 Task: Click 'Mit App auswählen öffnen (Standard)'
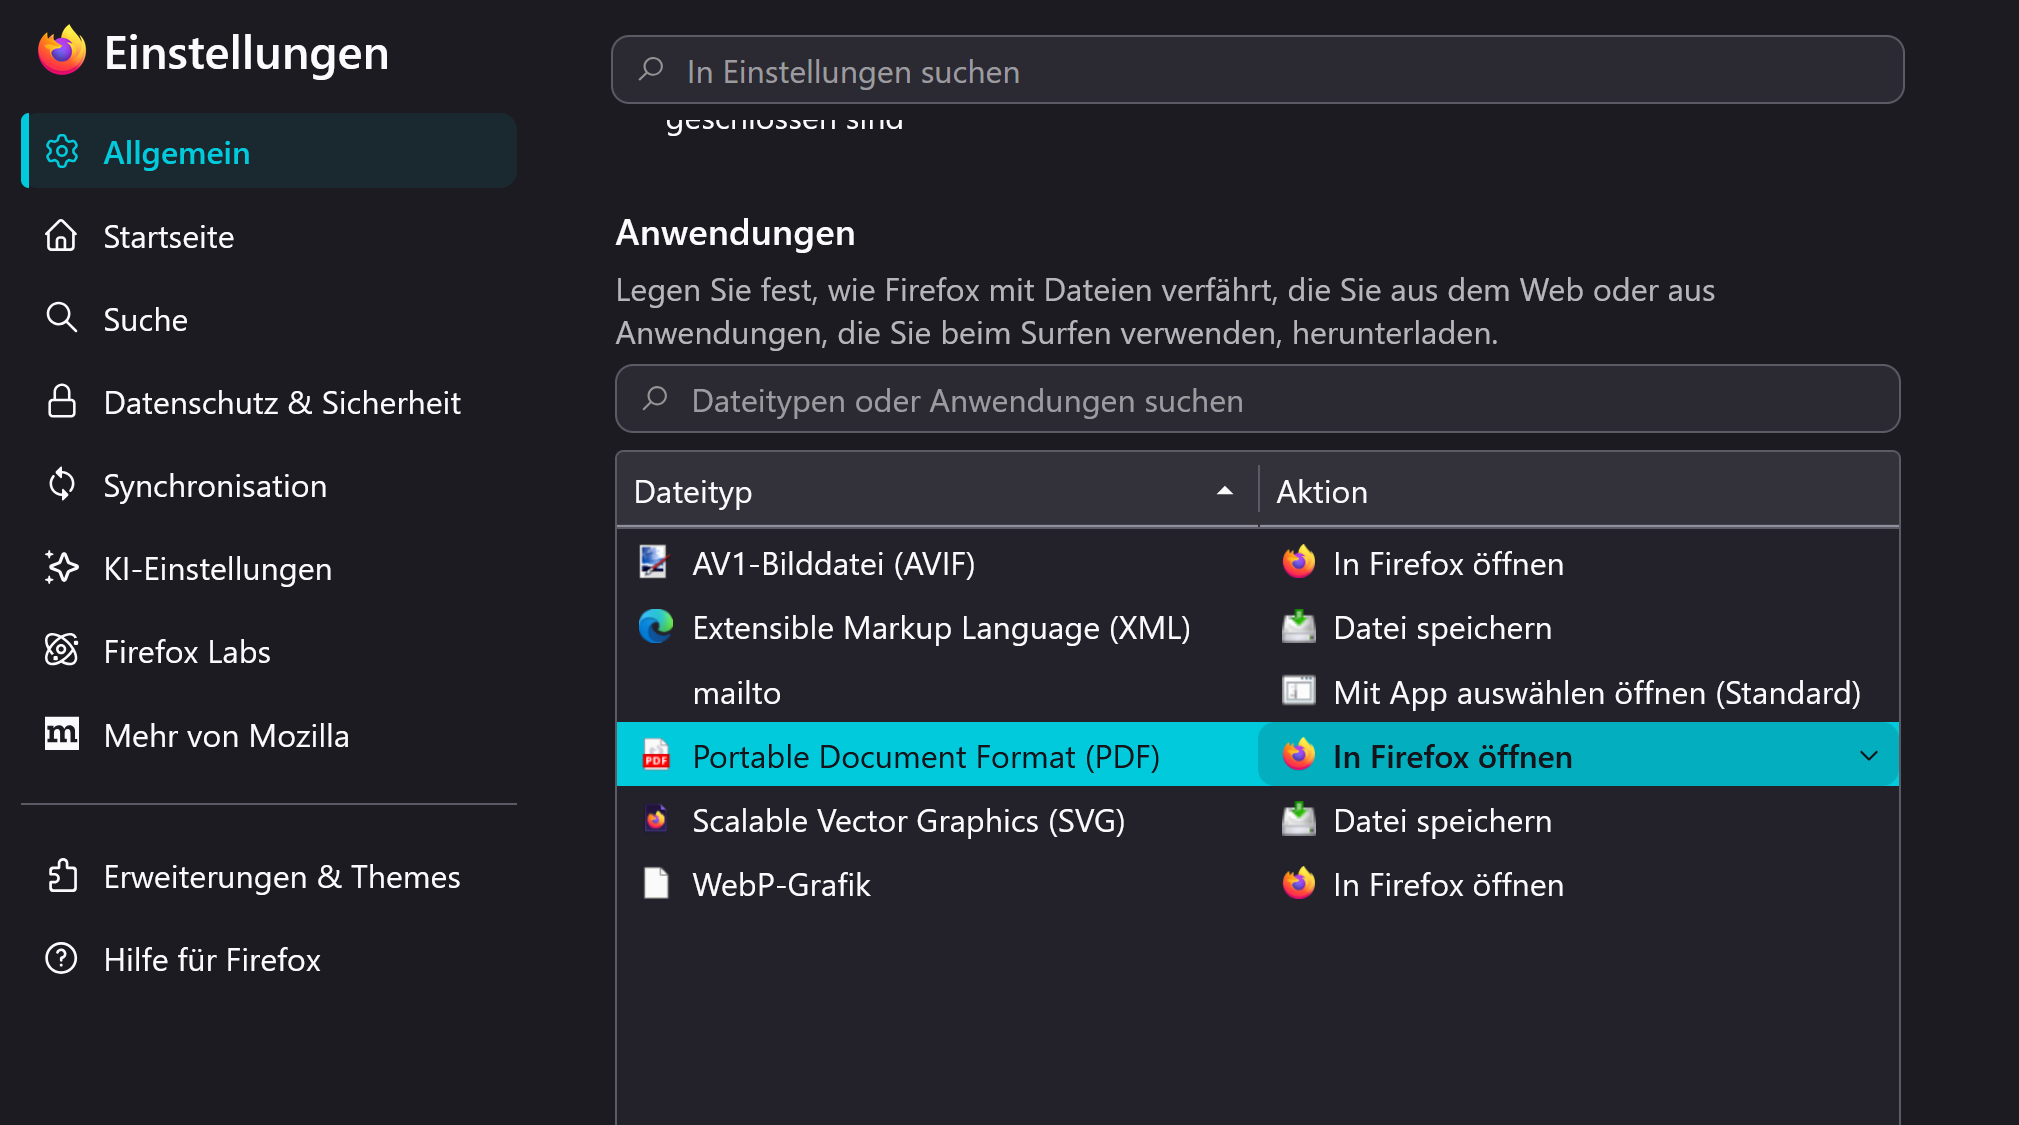click(x=1597, y=692)
